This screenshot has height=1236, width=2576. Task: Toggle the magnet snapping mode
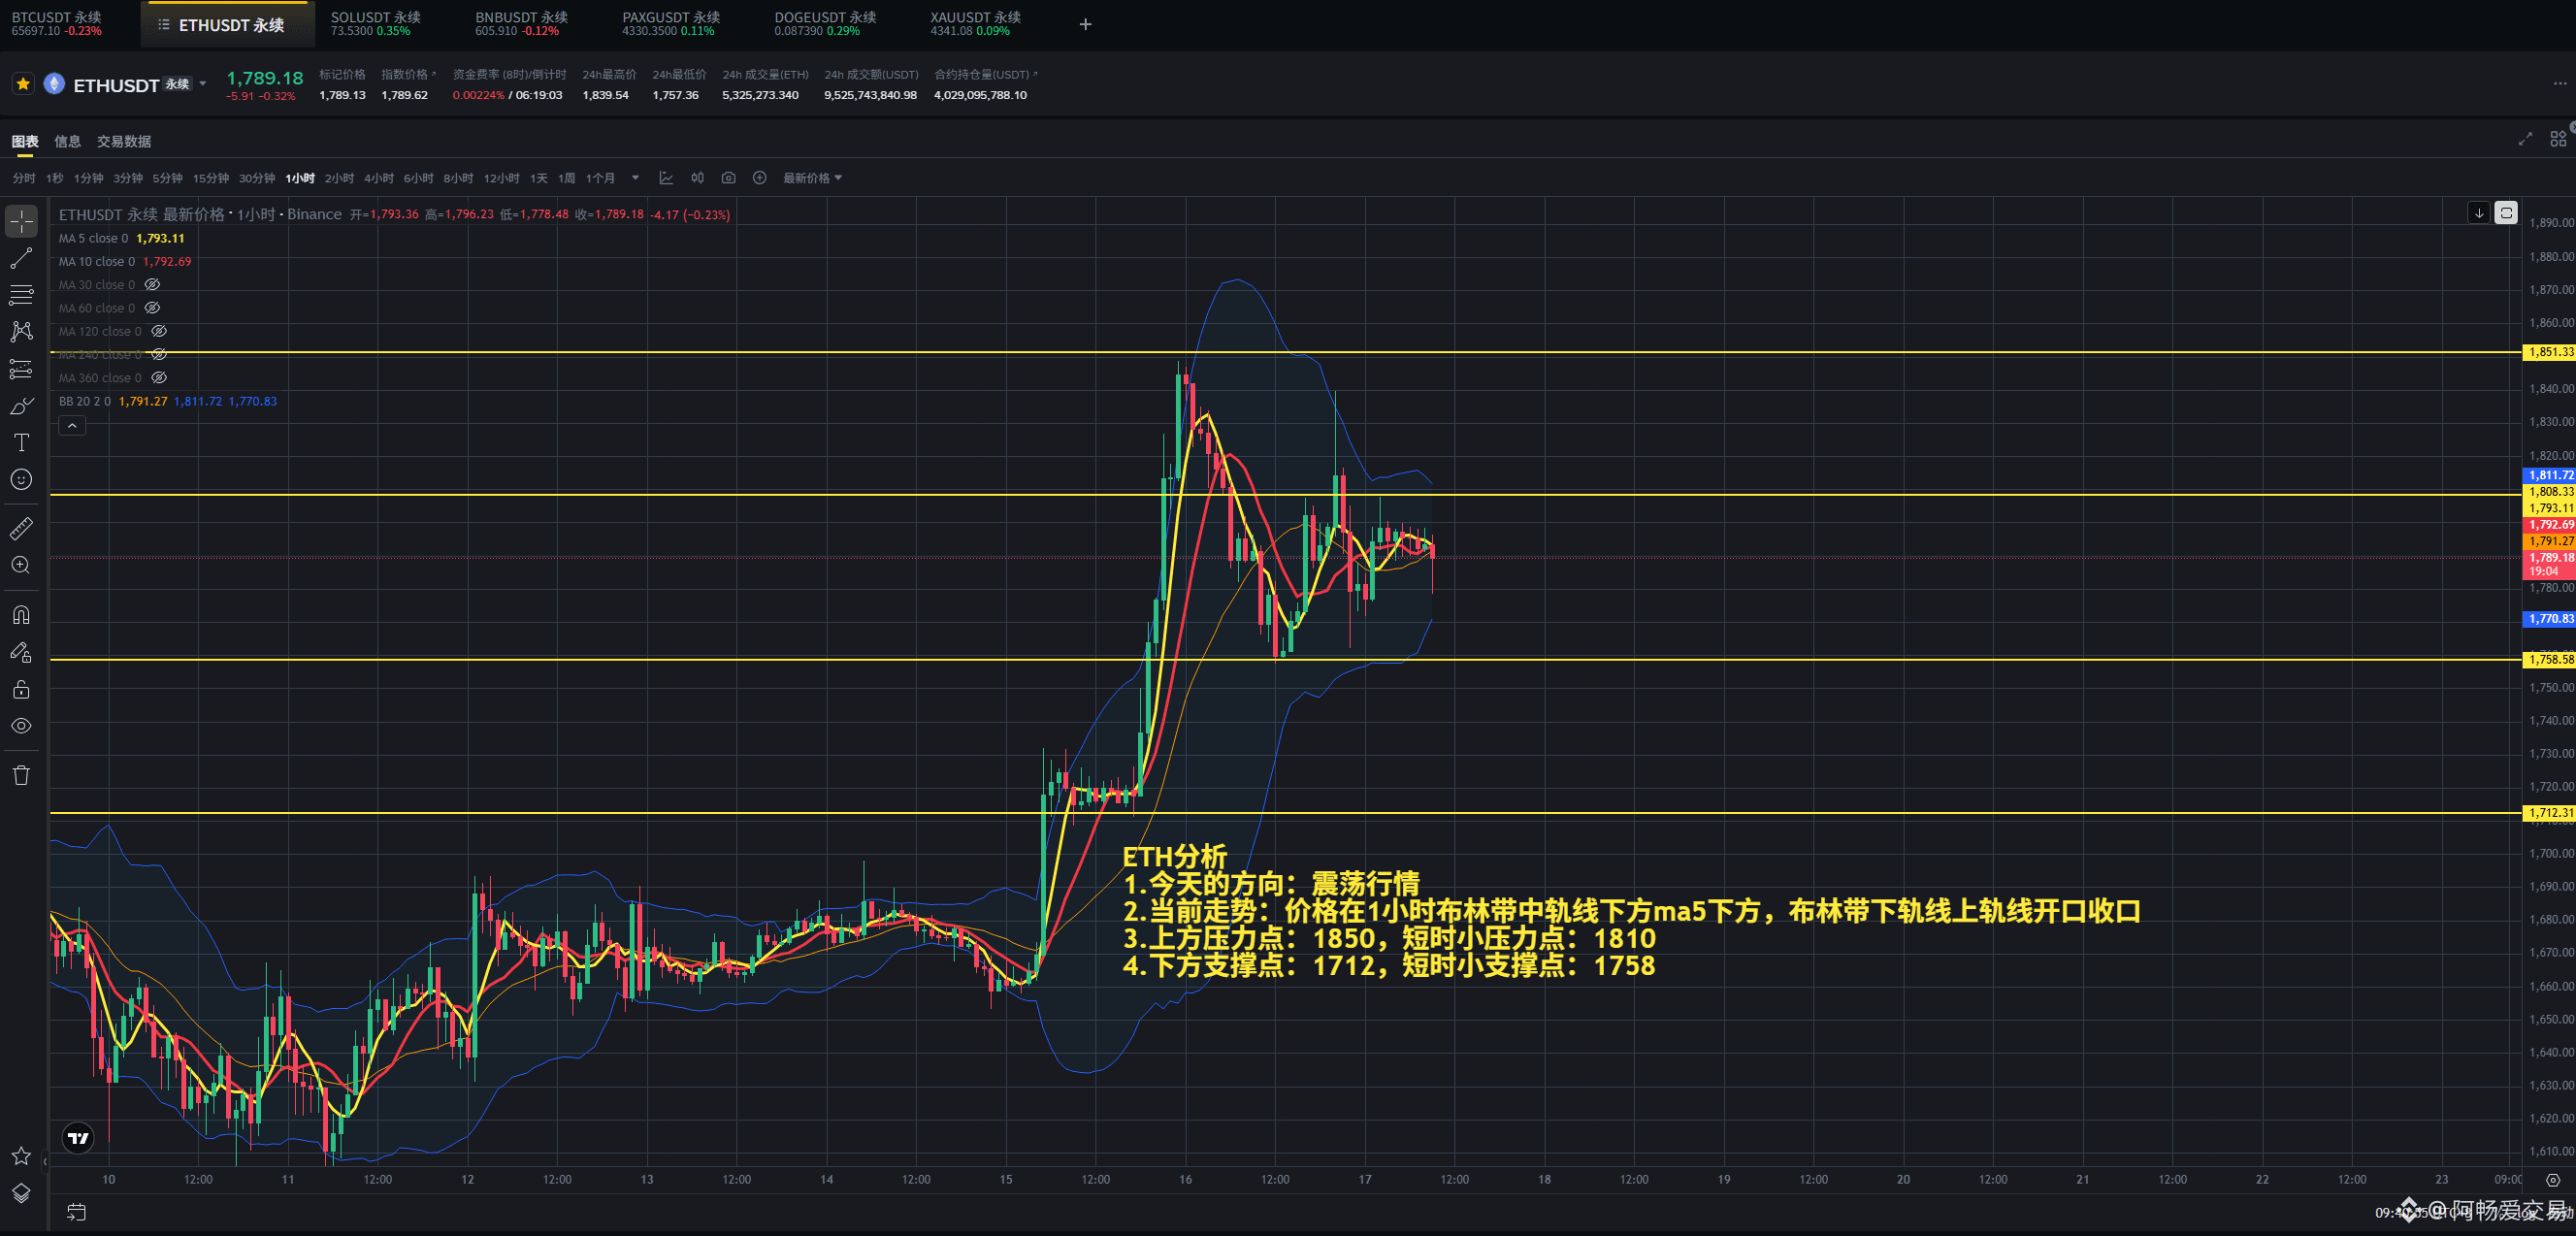(21, 614)
